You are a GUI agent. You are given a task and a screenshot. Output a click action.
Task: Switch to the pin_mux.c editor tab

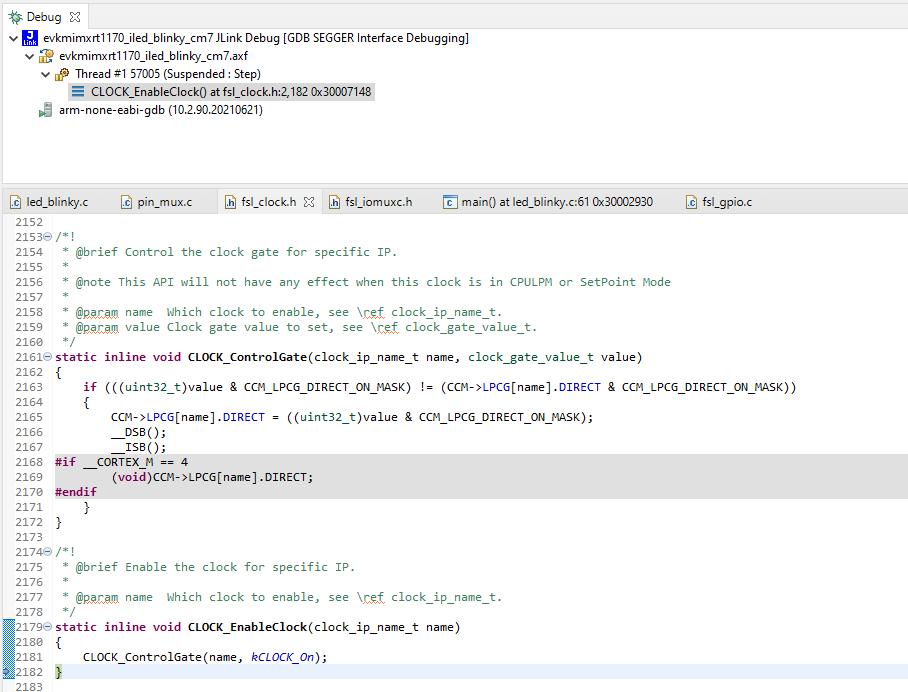[155, 201]
